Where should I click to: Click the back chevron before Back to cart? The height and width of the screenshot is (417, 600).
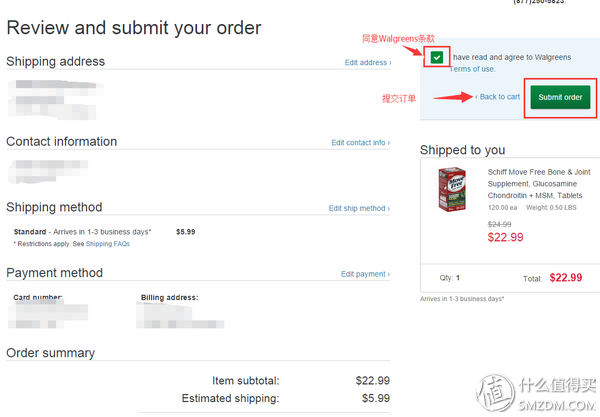click(x=476, y=97)
